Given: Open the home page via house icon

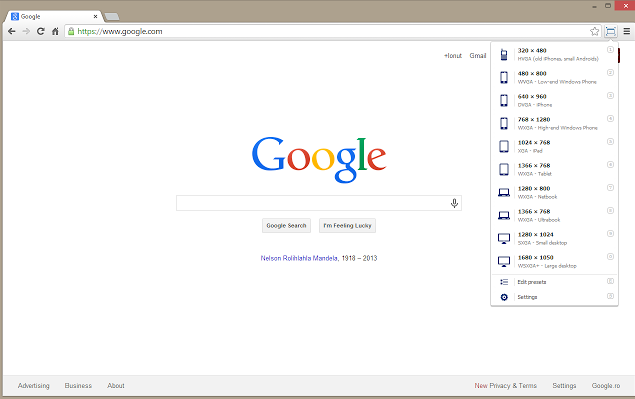Looking at the screenshot, I should [x=55, y=31].
